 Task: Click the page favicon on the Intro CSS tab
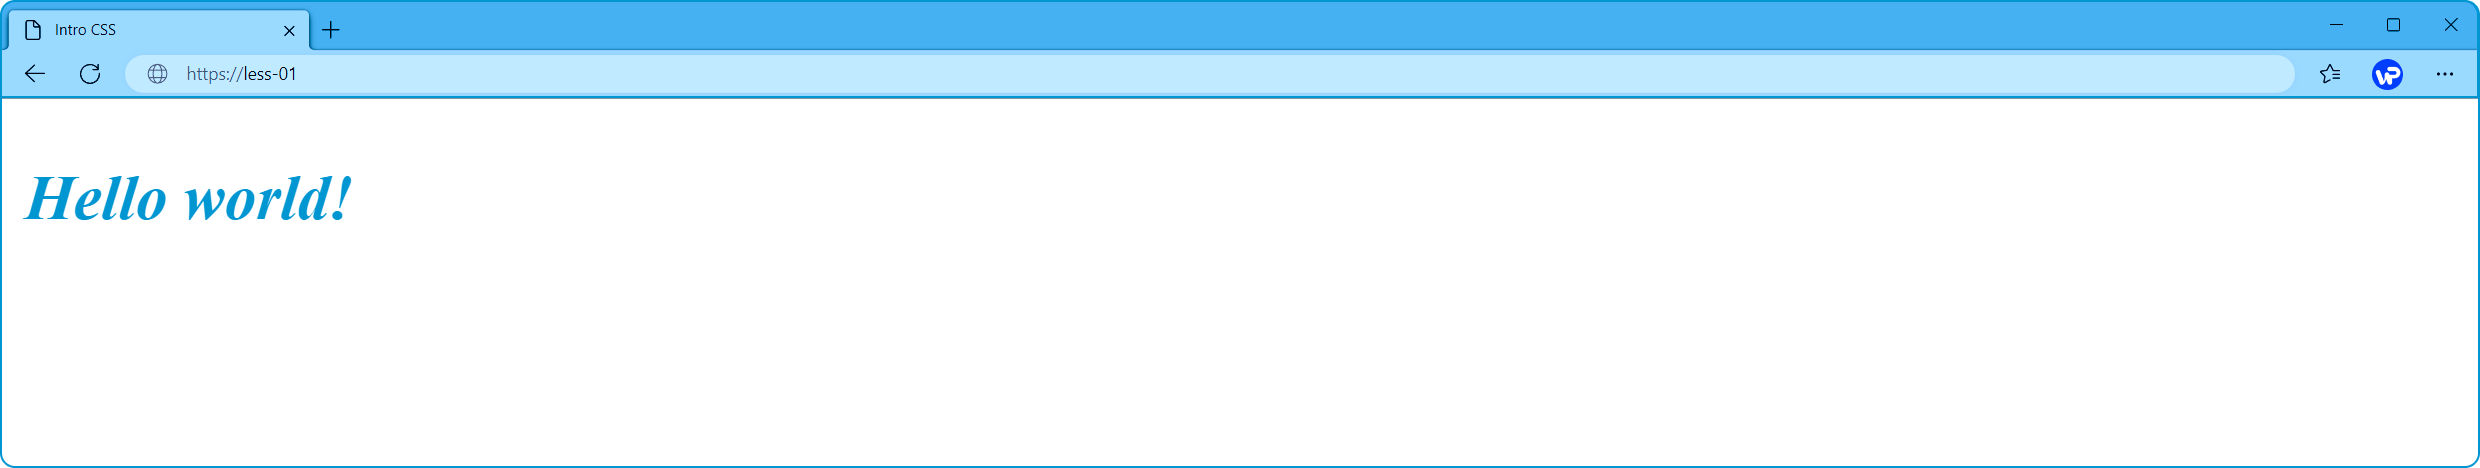coord(33,30)
